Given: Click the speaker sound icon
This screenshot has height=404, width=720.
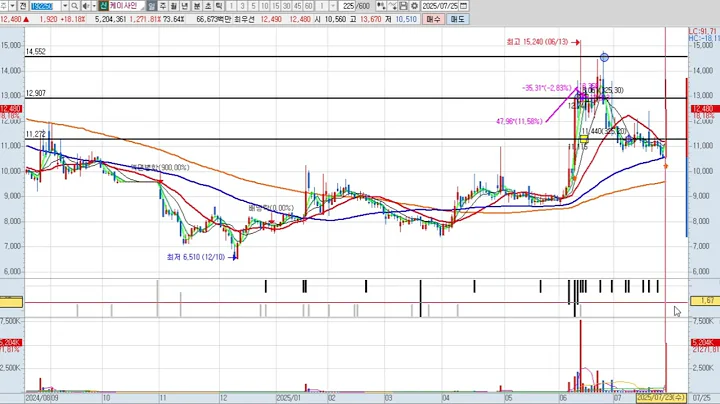Looking at the screenshot, I should tap(86, 6).
